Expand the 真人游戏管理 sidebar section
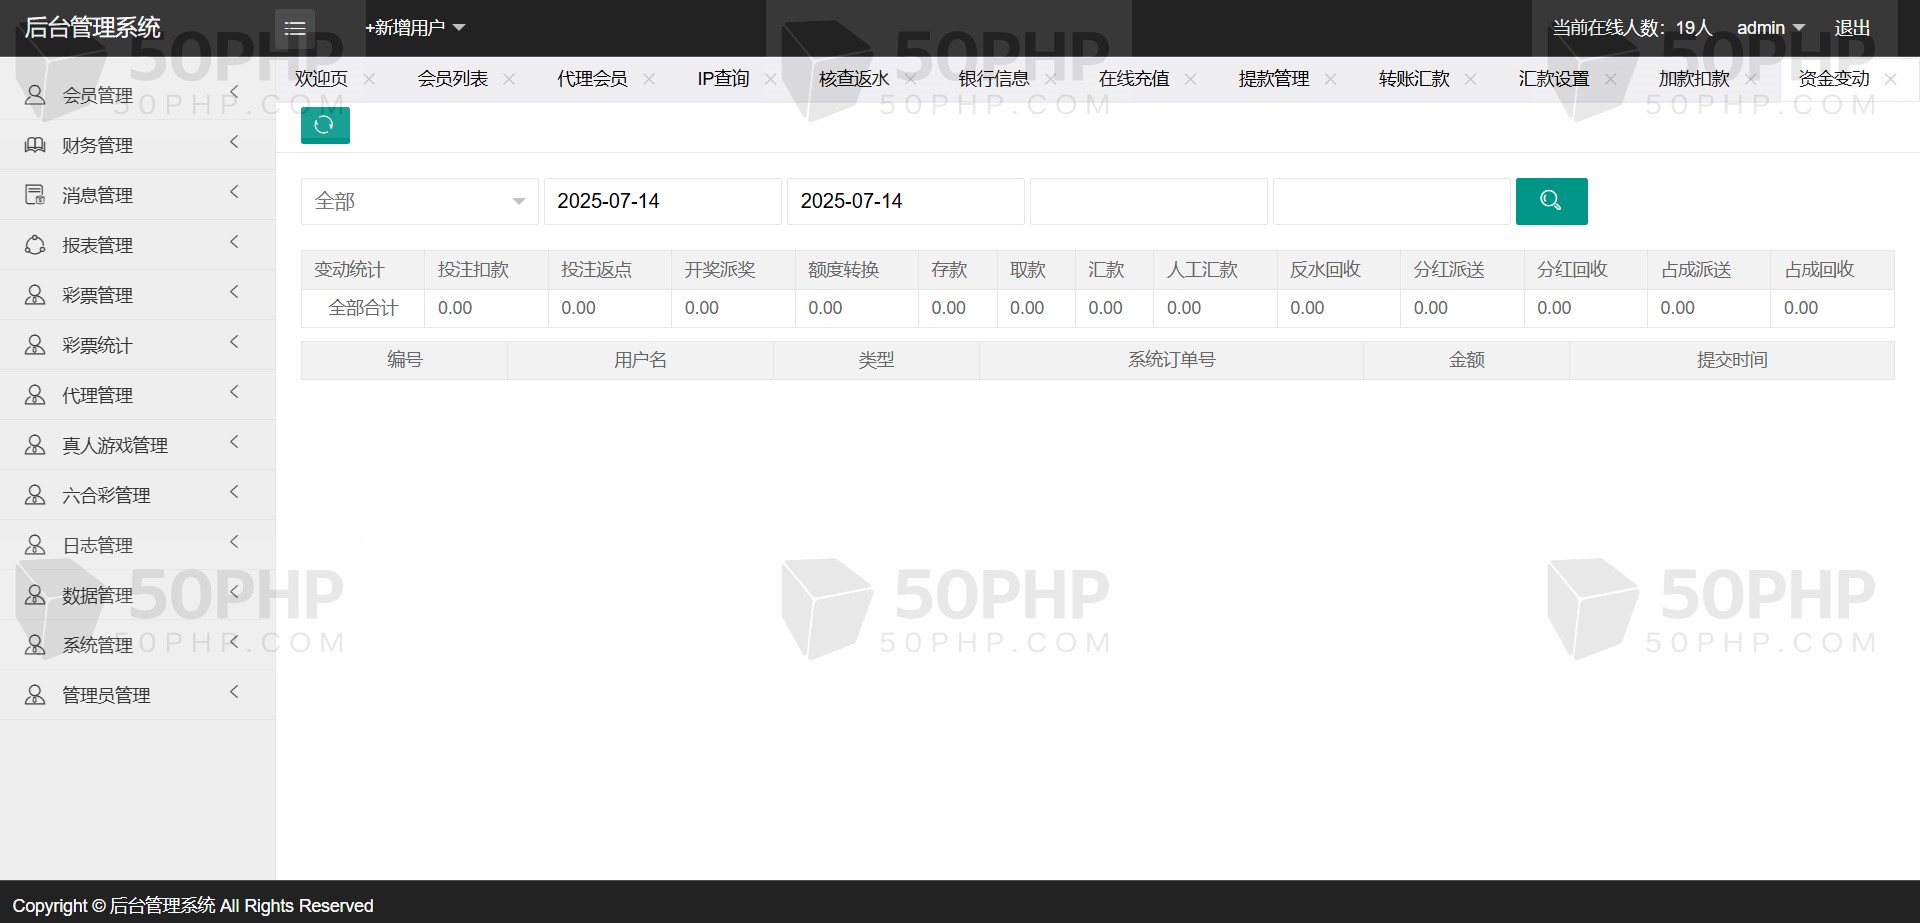 [137, 445]
